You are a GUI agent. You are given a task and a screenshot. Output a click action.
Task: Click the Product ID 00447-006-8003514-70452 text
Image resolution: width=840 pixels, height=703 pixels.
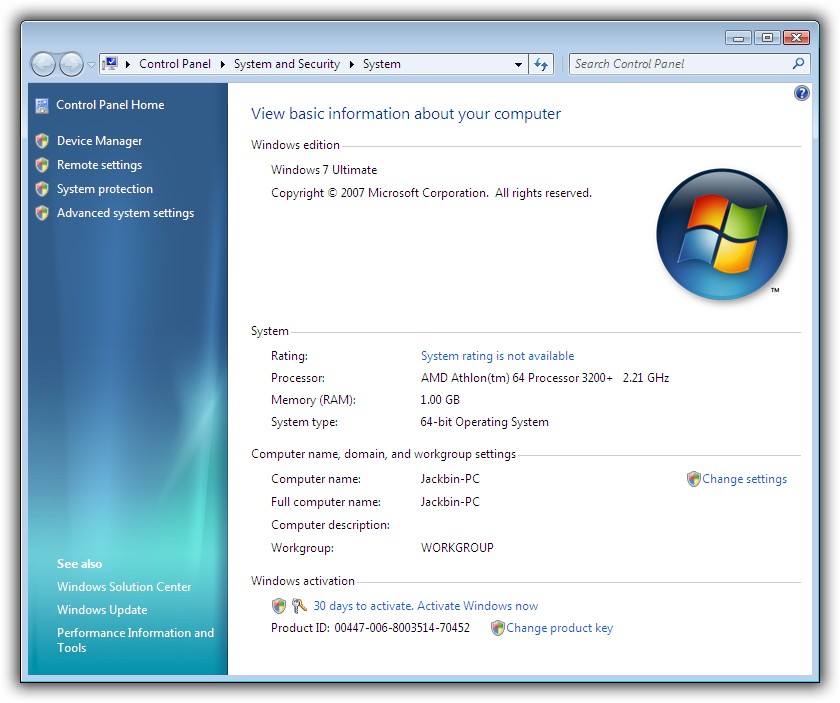click(370, 627)
